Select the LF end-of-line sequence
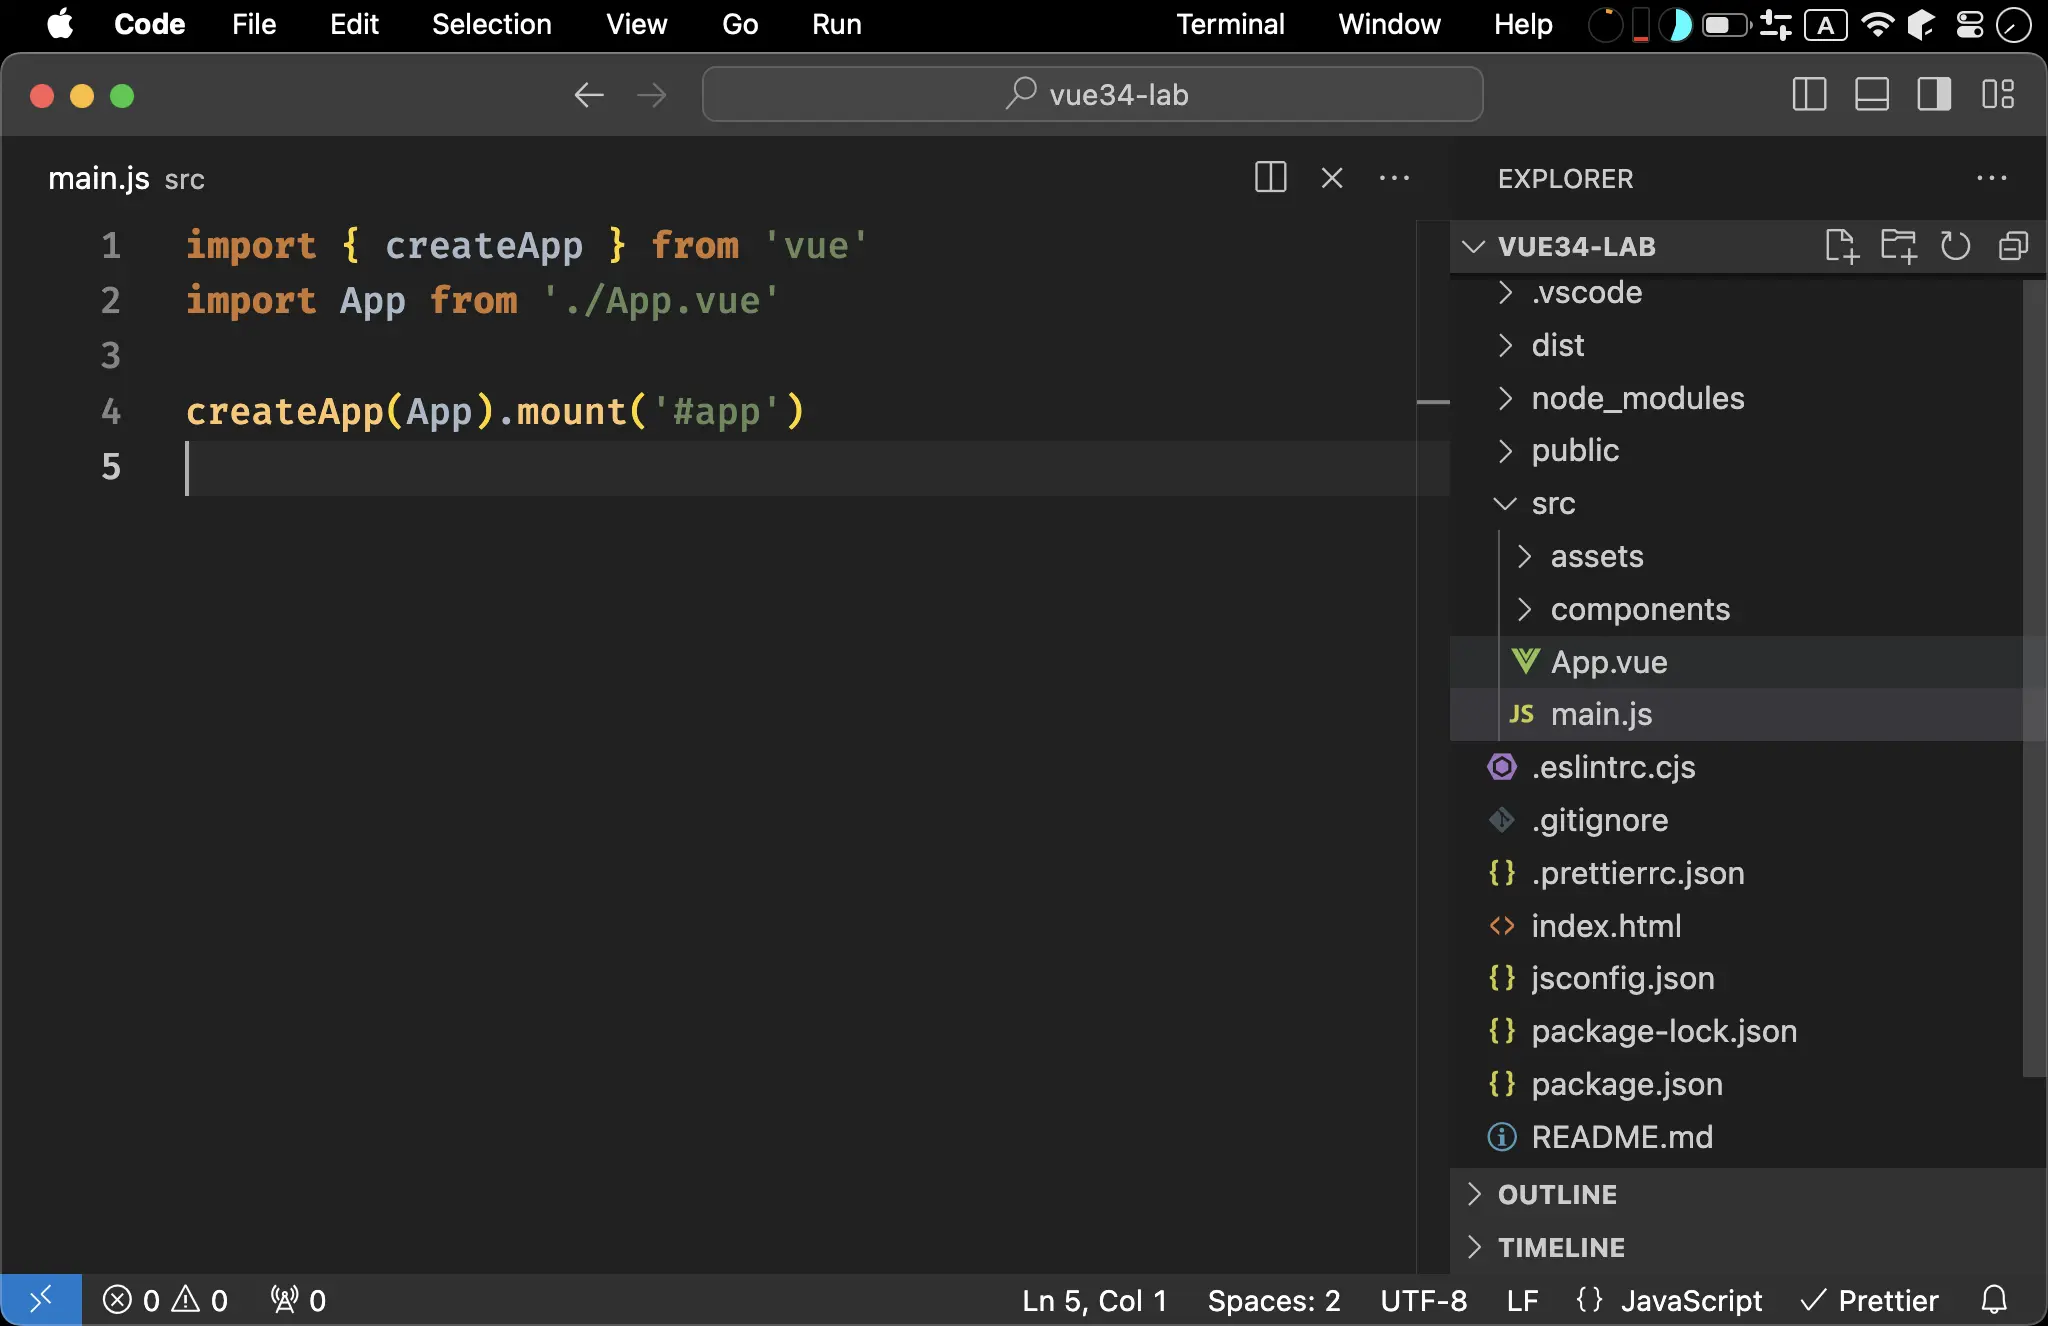 click(x=1522, y=1300)
